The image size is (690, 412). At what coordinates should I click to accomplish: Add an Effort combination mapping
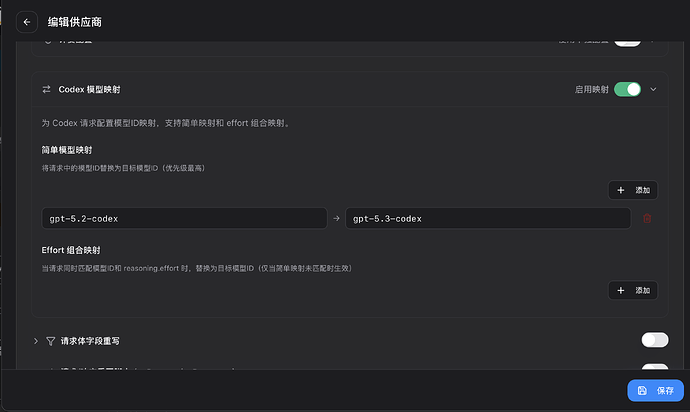pyautogui.click(x=633, y=291)
